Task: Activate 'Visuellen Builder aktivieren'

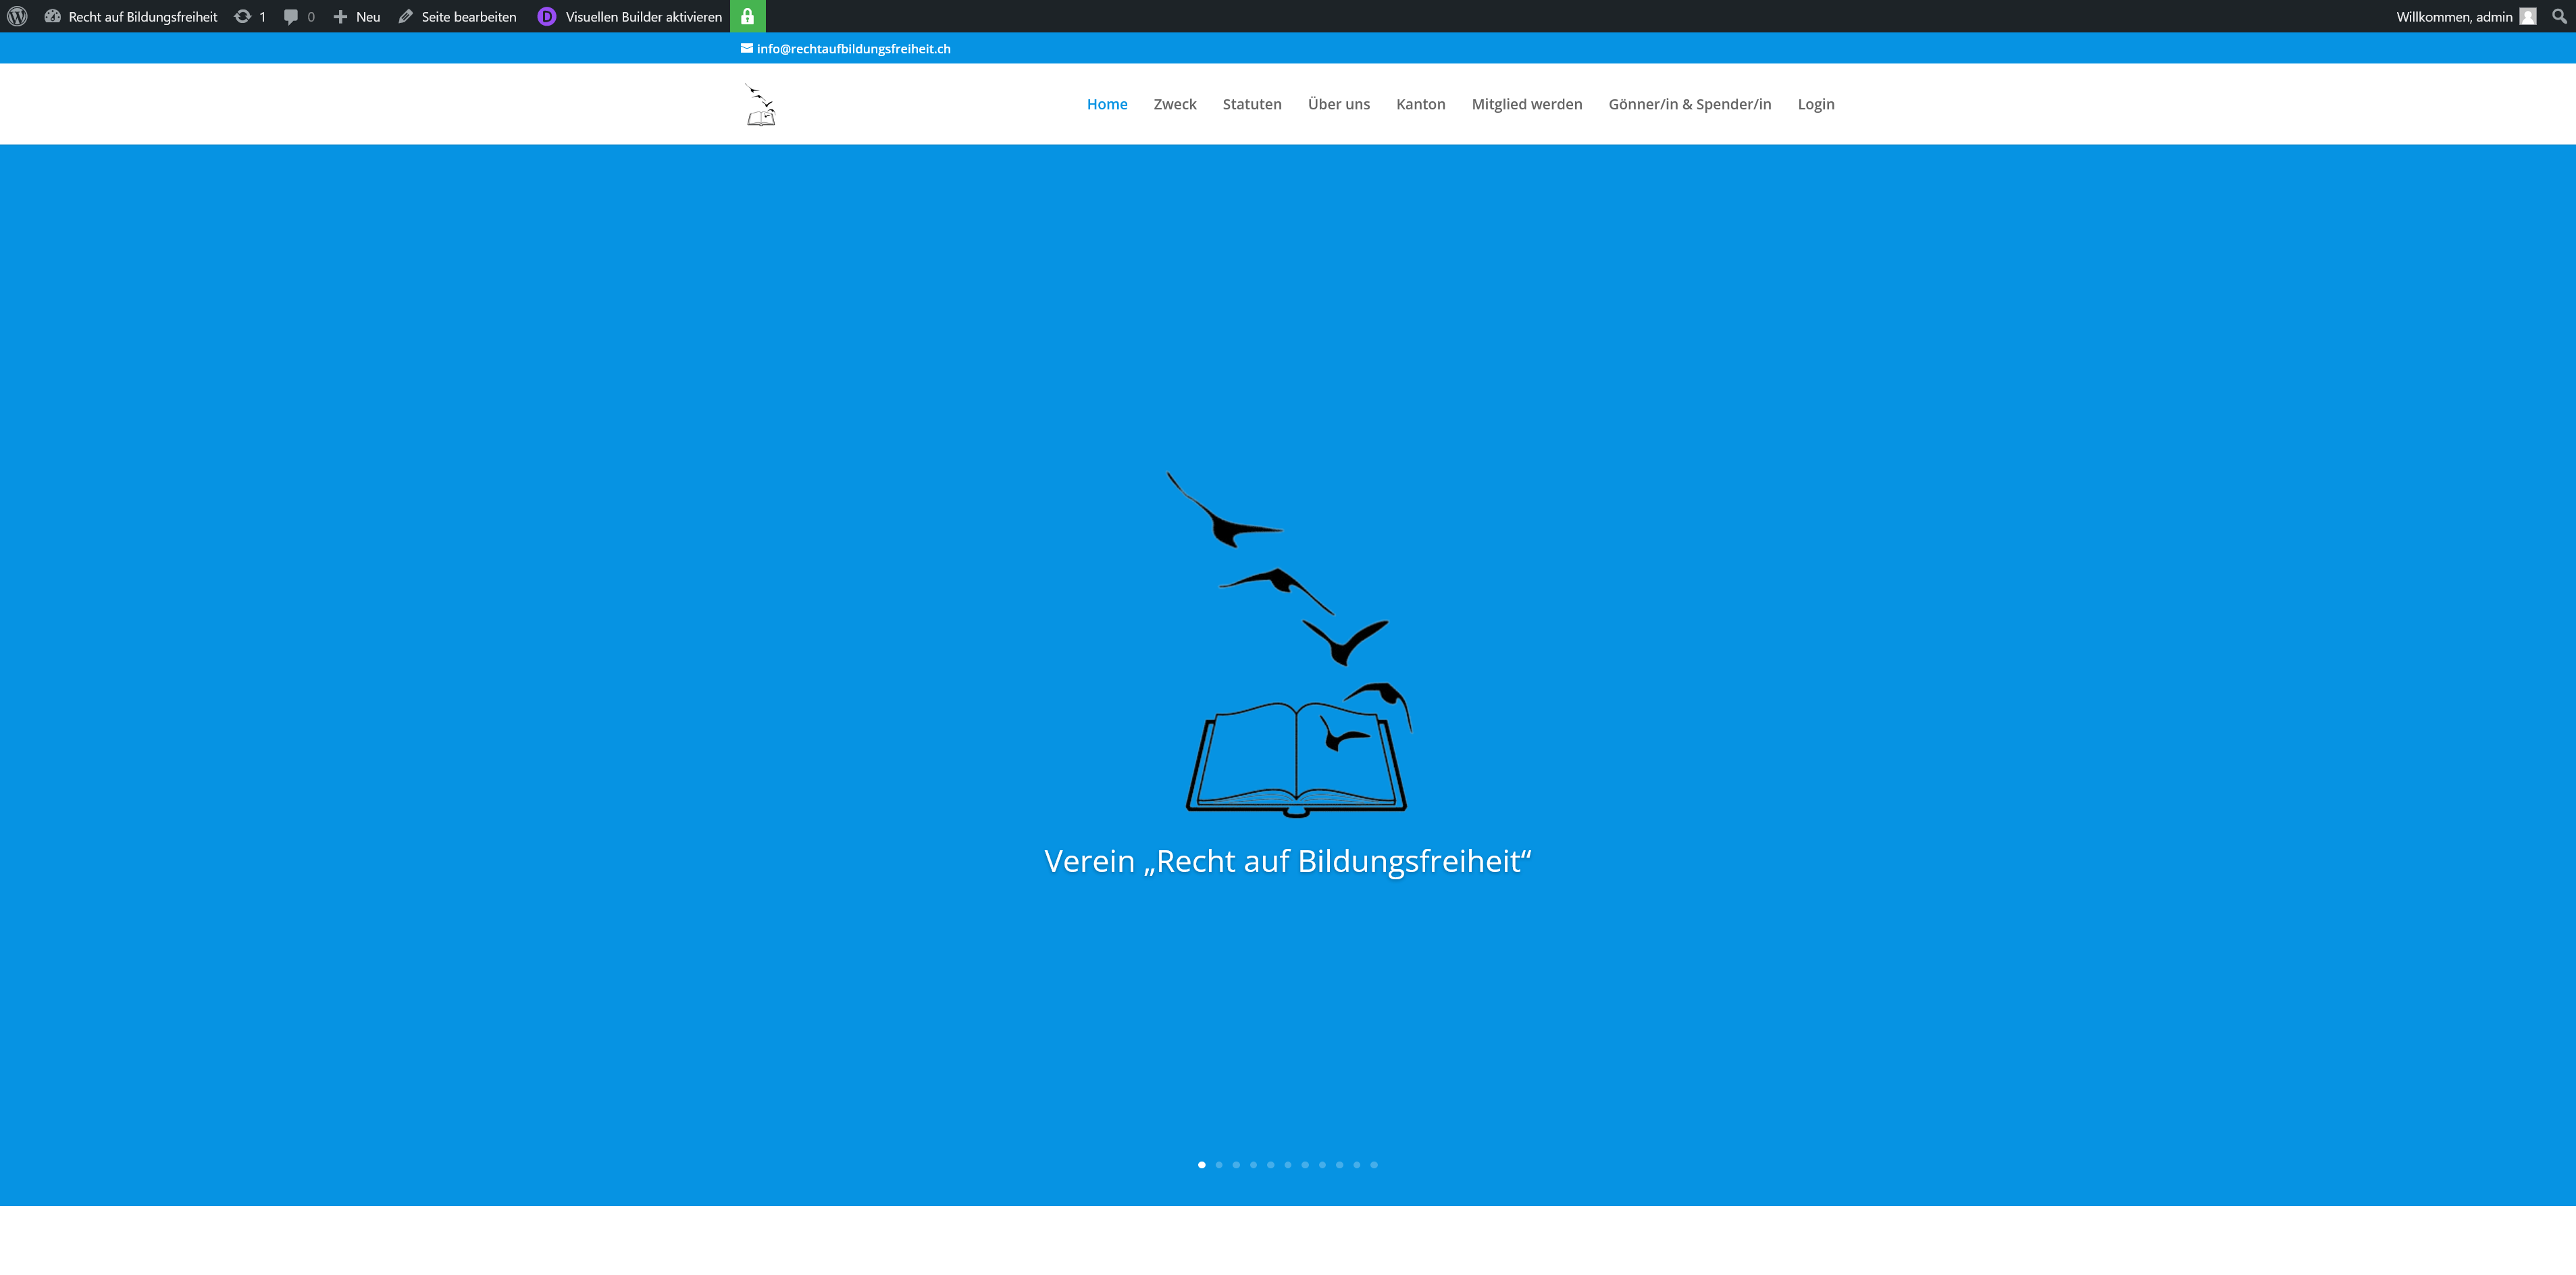Action: [x=643, y=16]
